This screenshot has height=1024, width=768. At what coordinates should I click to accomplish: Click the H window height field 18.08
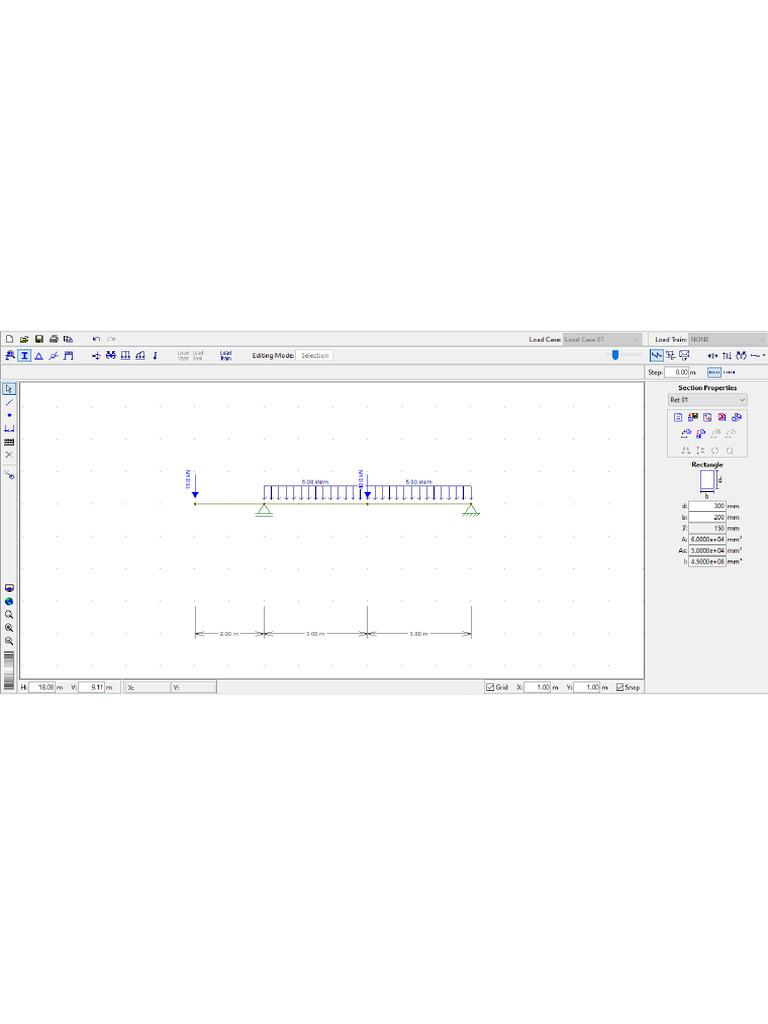[42, 687]
